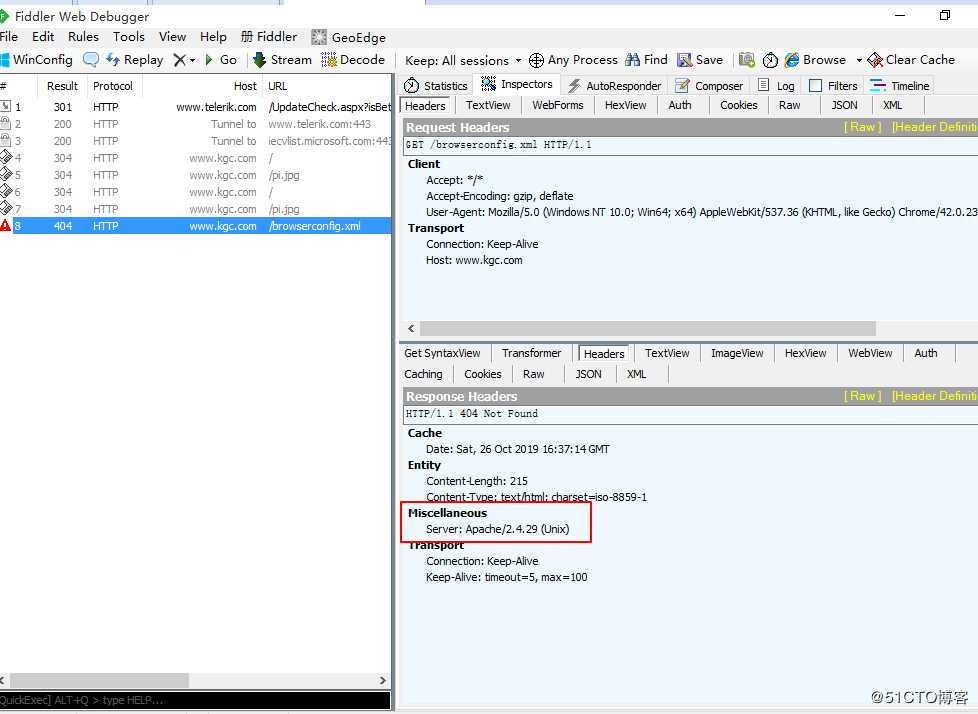Image resolution: width=978 pixels, height=714 pixels.
Task: Click the Fiddler book menu item
Action: click(x=269, y=37)
